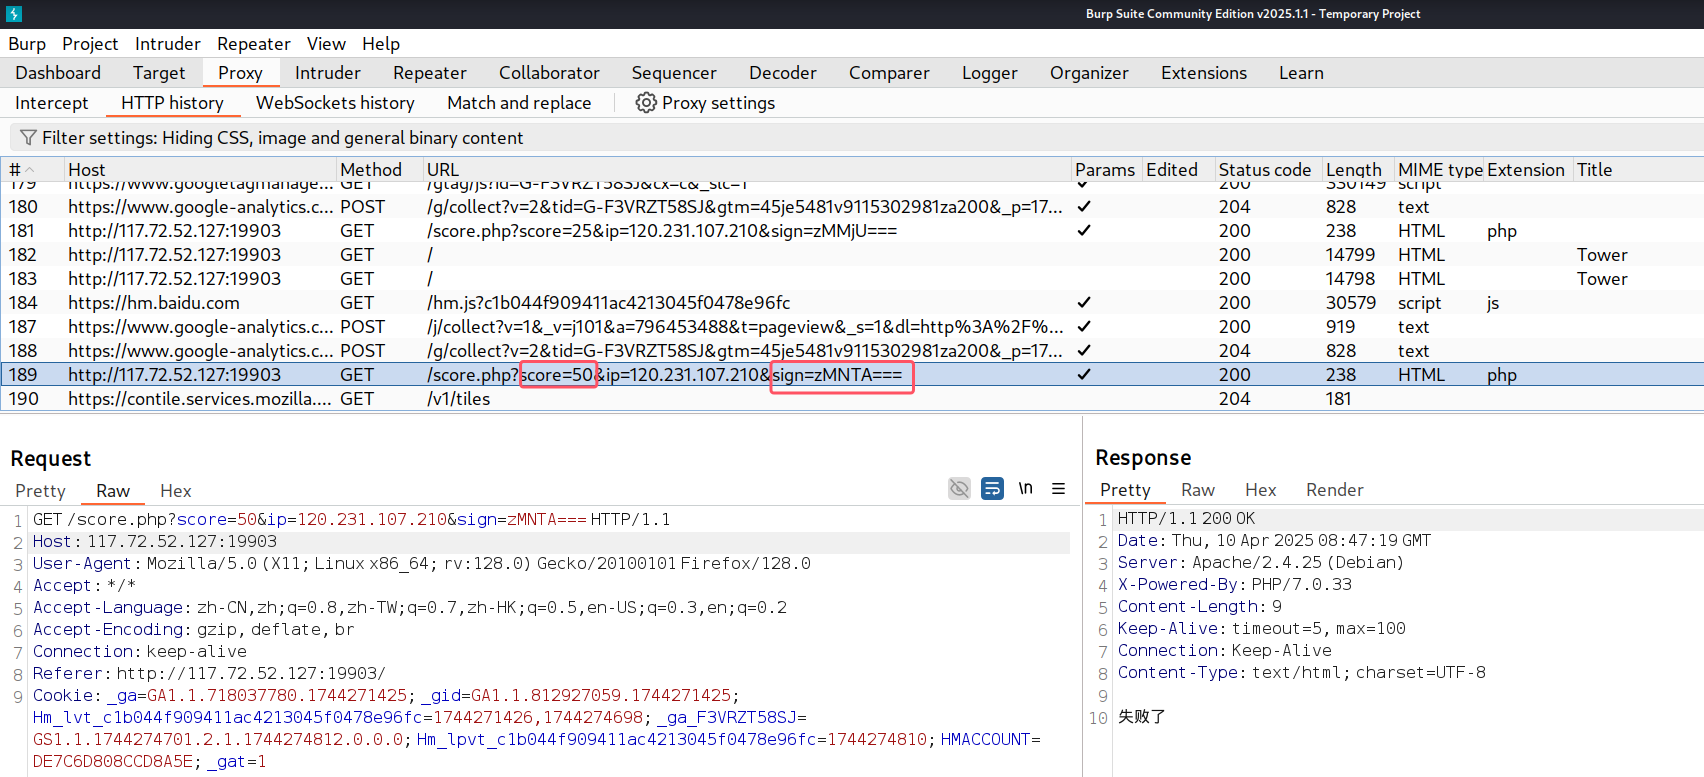
Task: Open the Intruder menu
Action: pos(168,44)
